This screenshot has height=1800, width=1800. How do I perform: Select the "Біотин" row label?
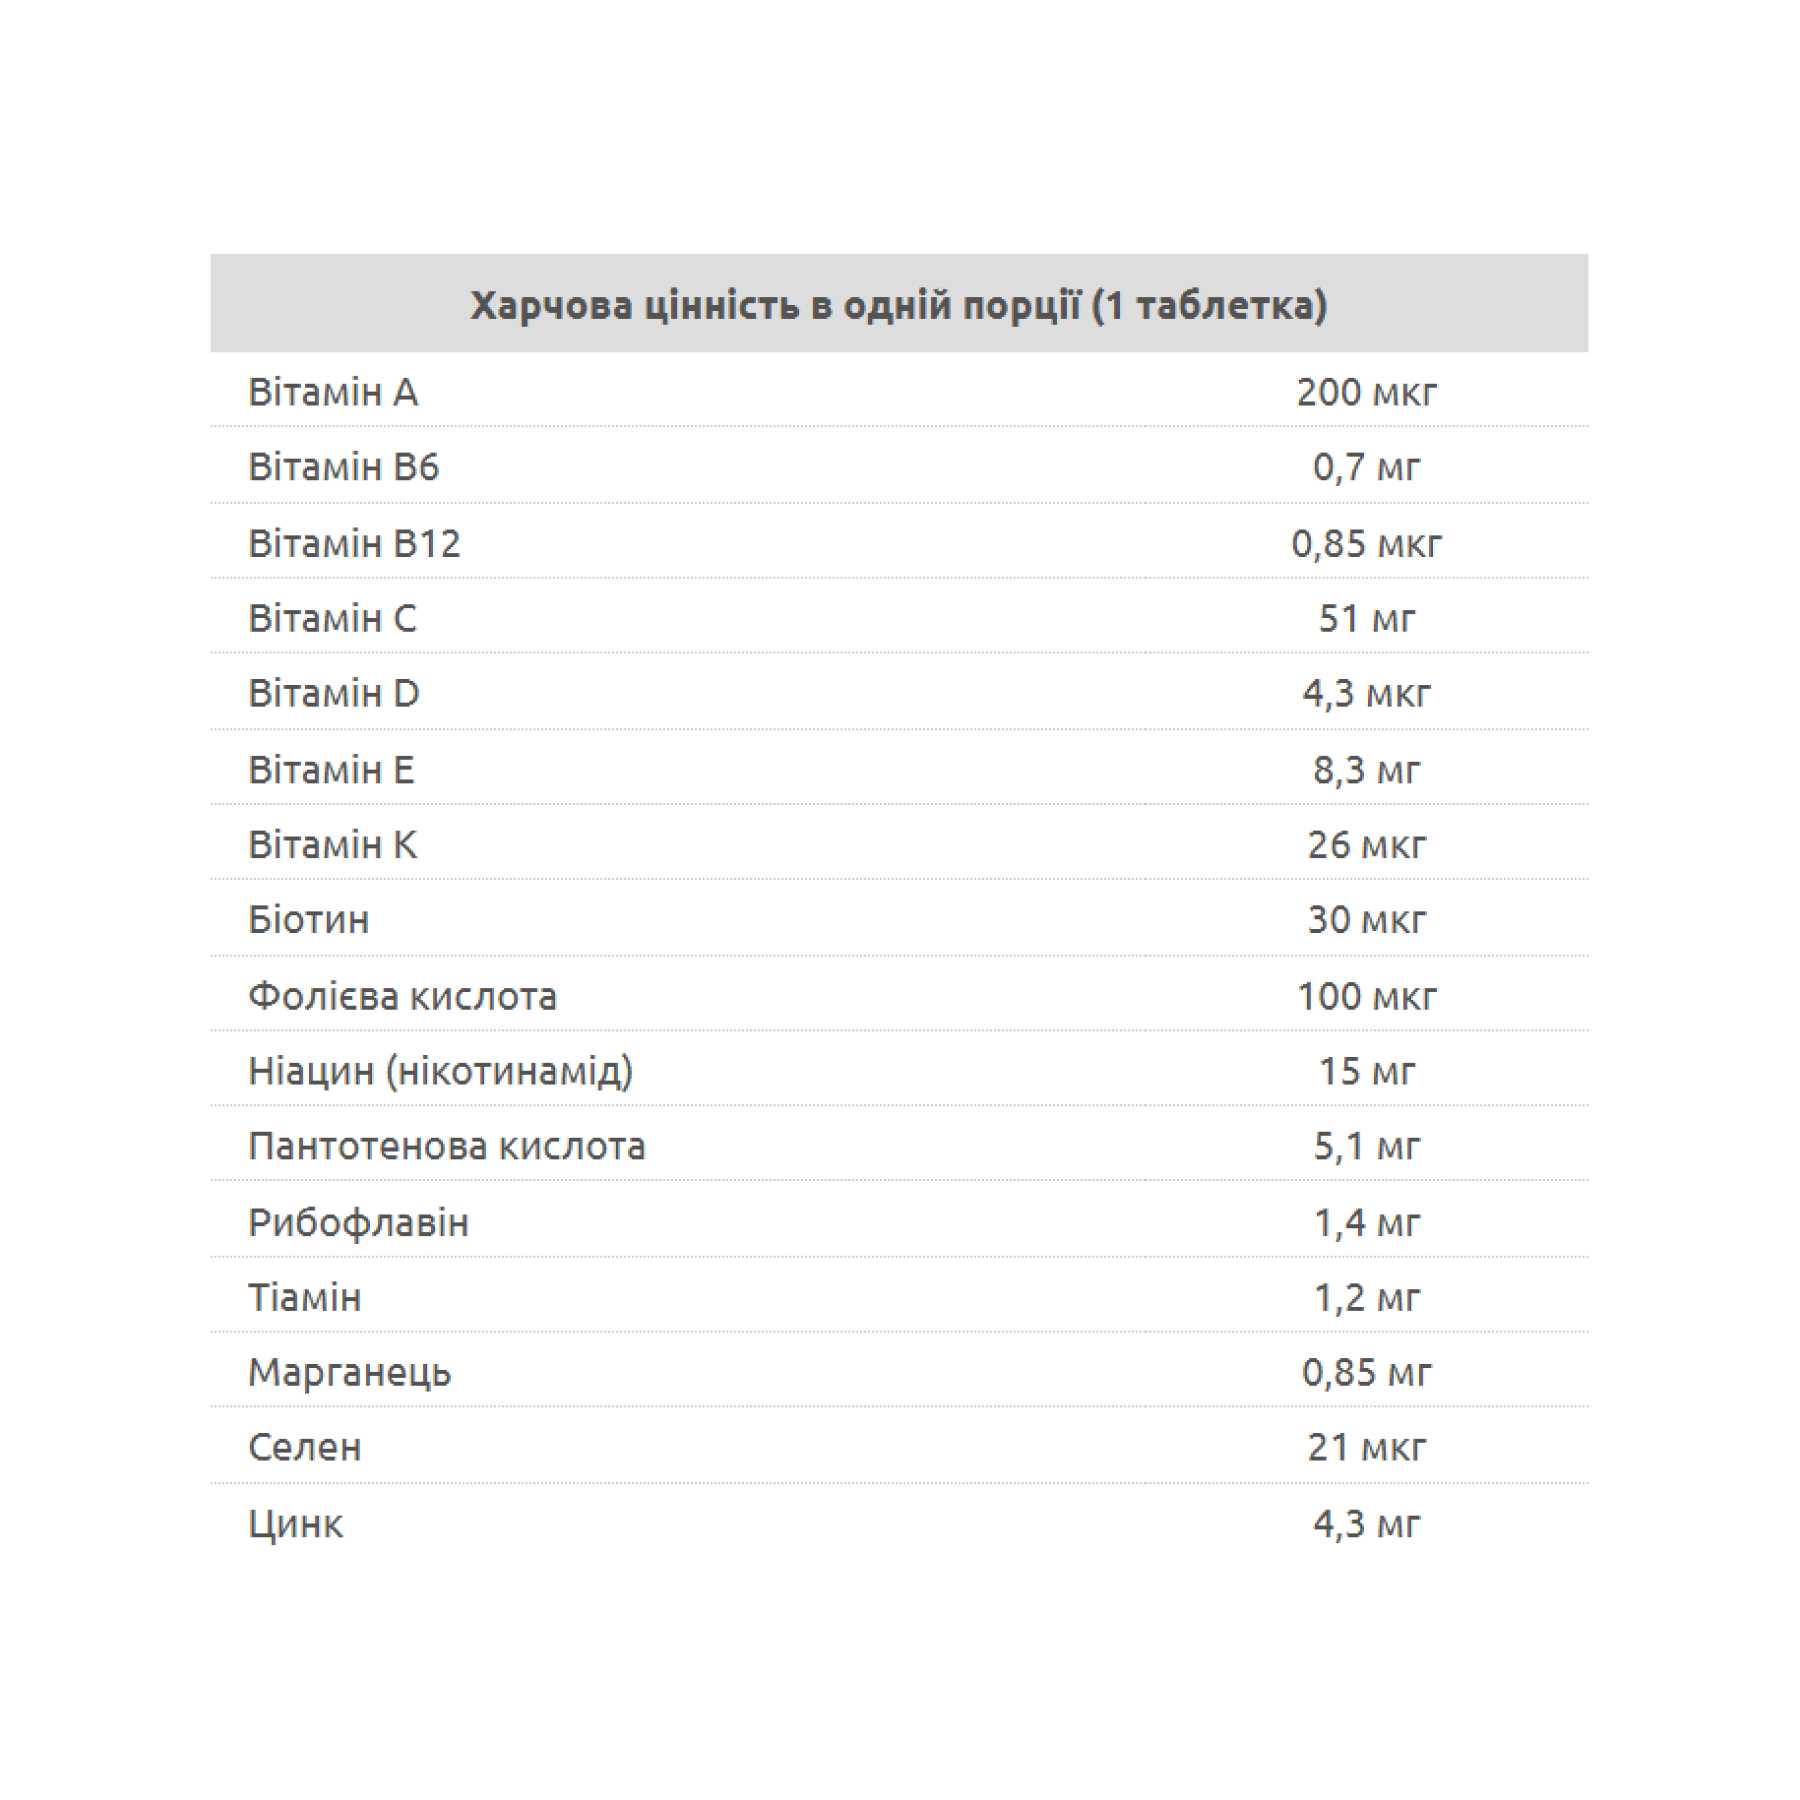(308, 920)
